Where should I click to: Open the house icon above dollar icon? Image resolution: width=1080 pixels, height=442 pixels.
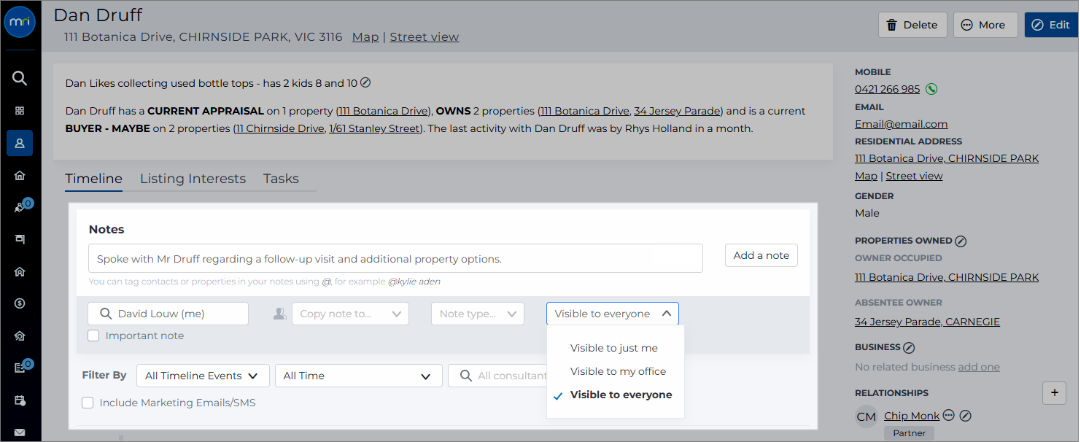coord(20,271)
